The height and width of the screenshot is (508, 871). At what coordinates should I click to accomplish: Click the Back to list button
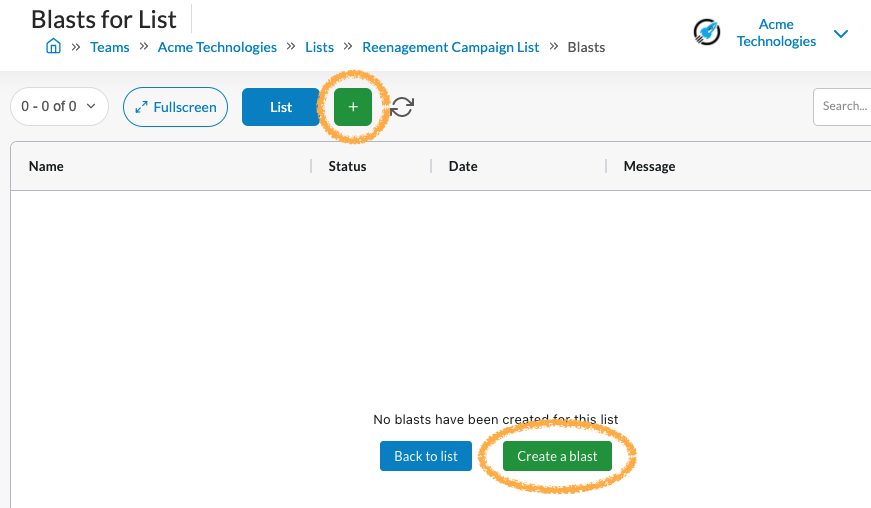426,456
